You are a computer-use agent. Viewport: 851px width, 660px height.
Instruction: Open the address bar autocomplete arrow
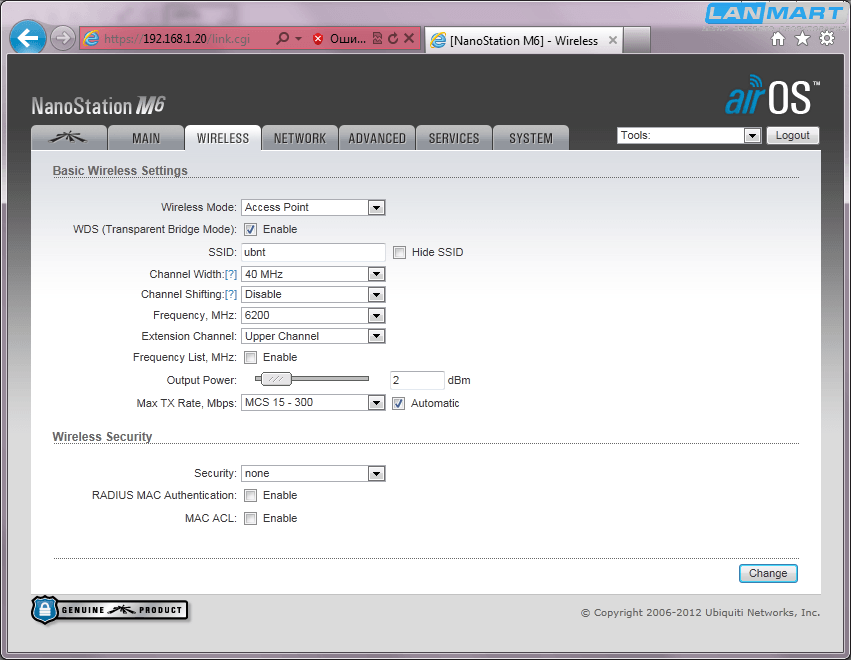pos(299,39)
